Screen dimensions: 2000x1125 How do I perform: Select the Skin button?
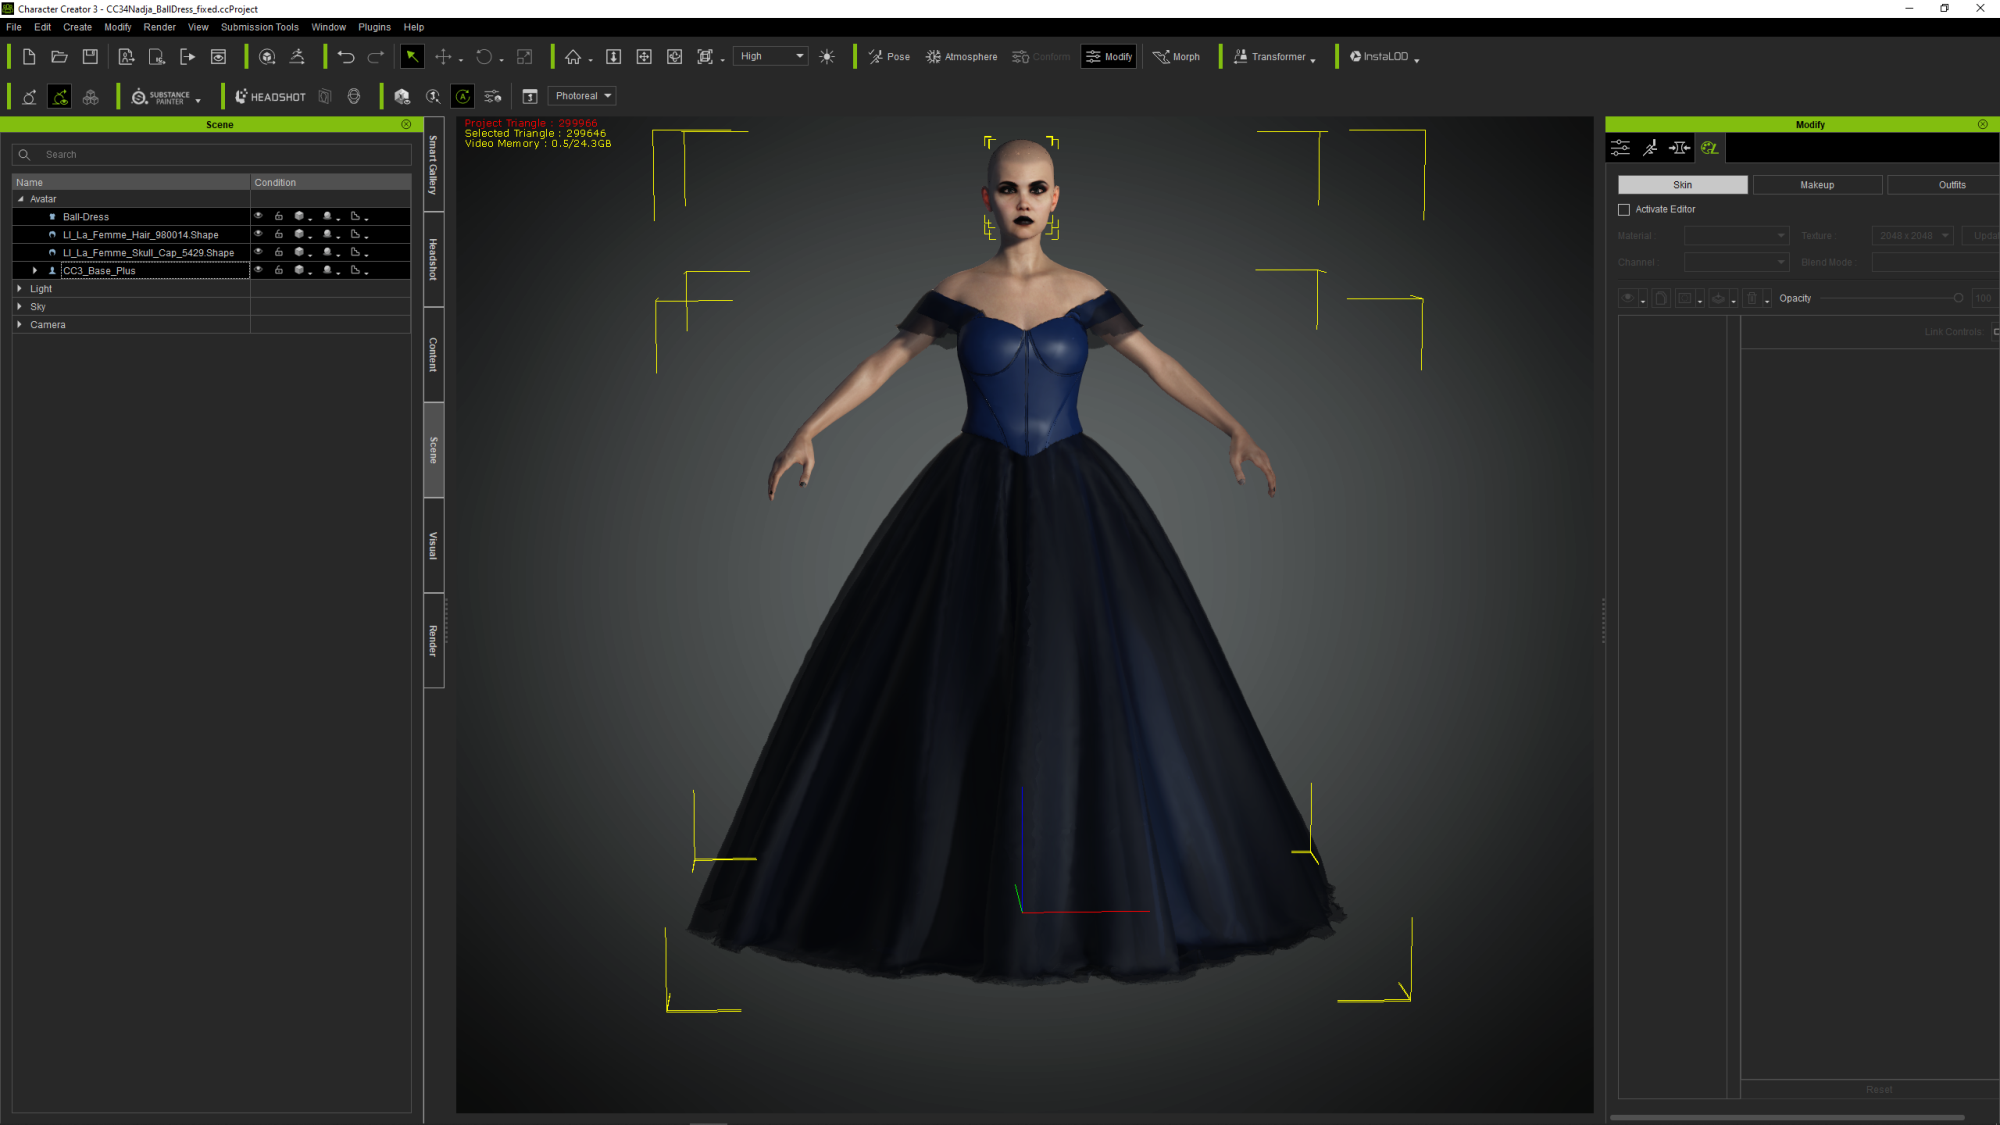pos(1683,185)
